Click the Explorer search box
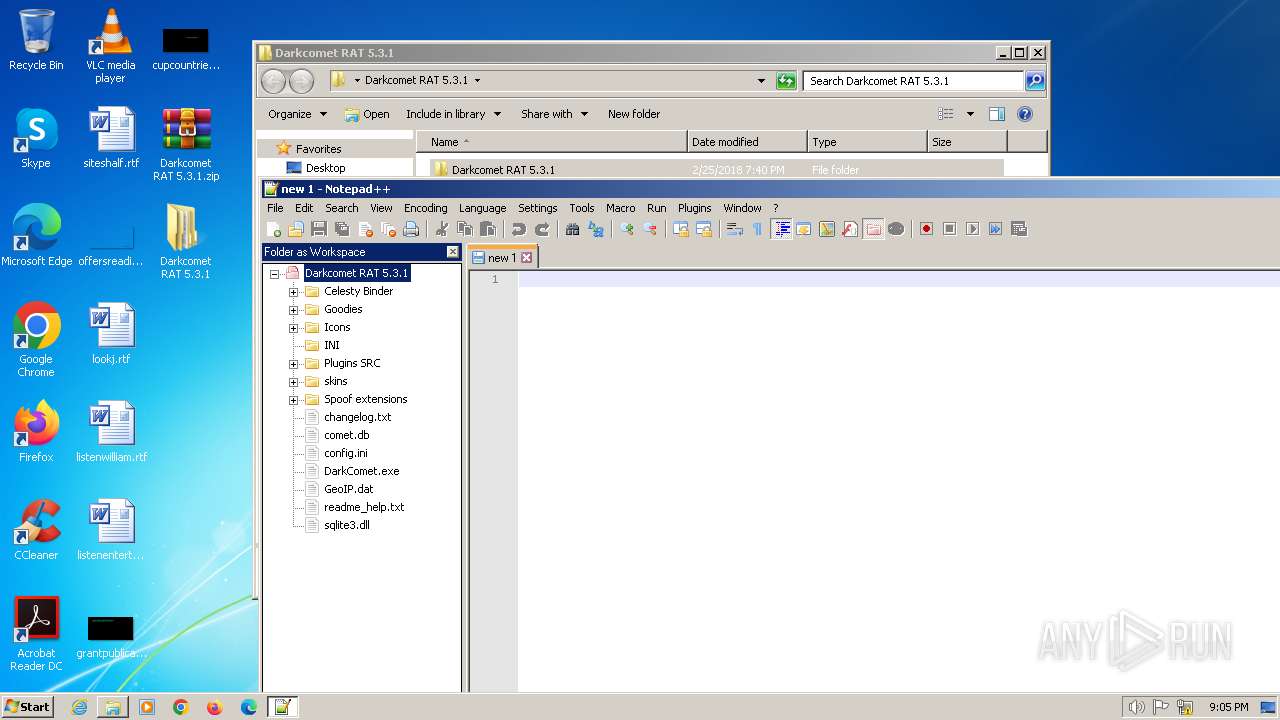Viewport: 1280px width, 720px height. pos(913,81)
